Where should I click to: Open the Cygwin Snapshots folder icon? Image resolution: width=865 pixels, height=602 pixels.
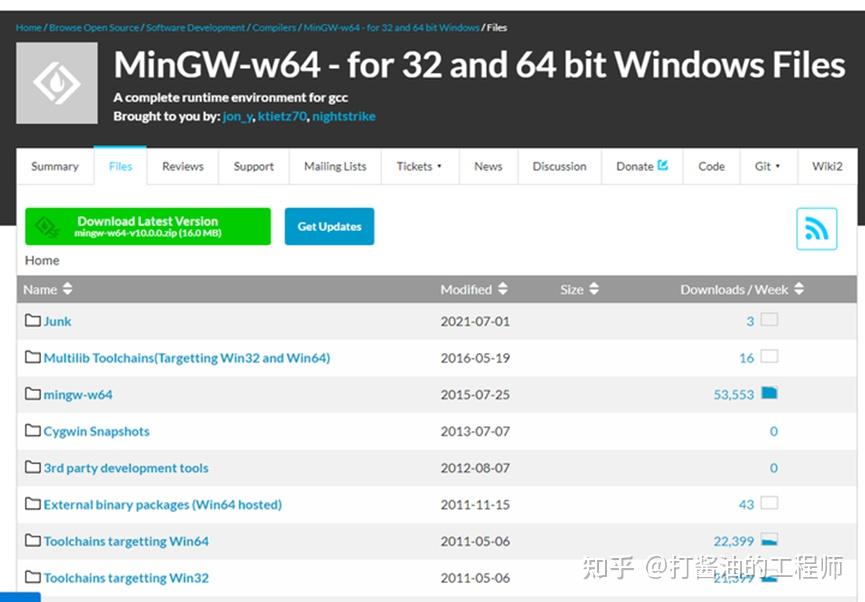click(x=31, y=431)
